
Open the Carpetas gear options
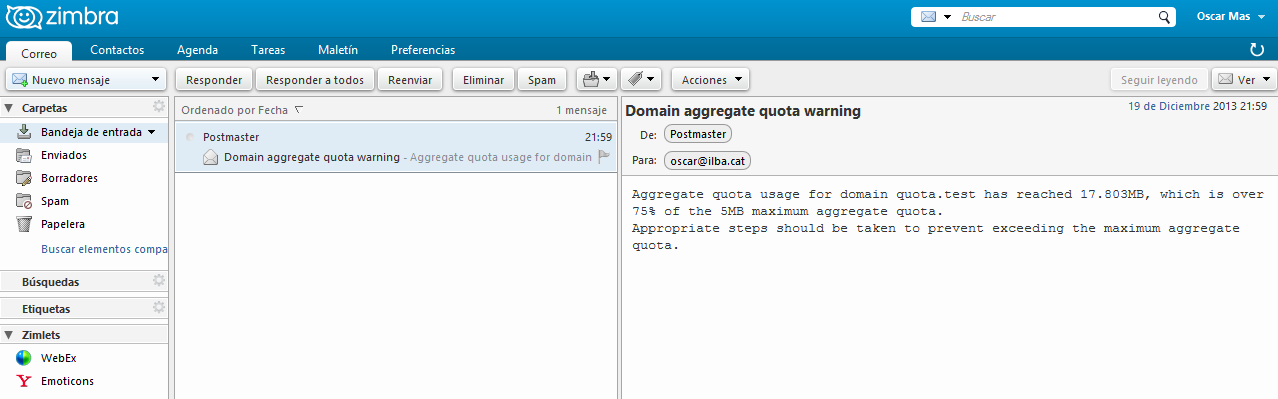[x=158, y=106]
